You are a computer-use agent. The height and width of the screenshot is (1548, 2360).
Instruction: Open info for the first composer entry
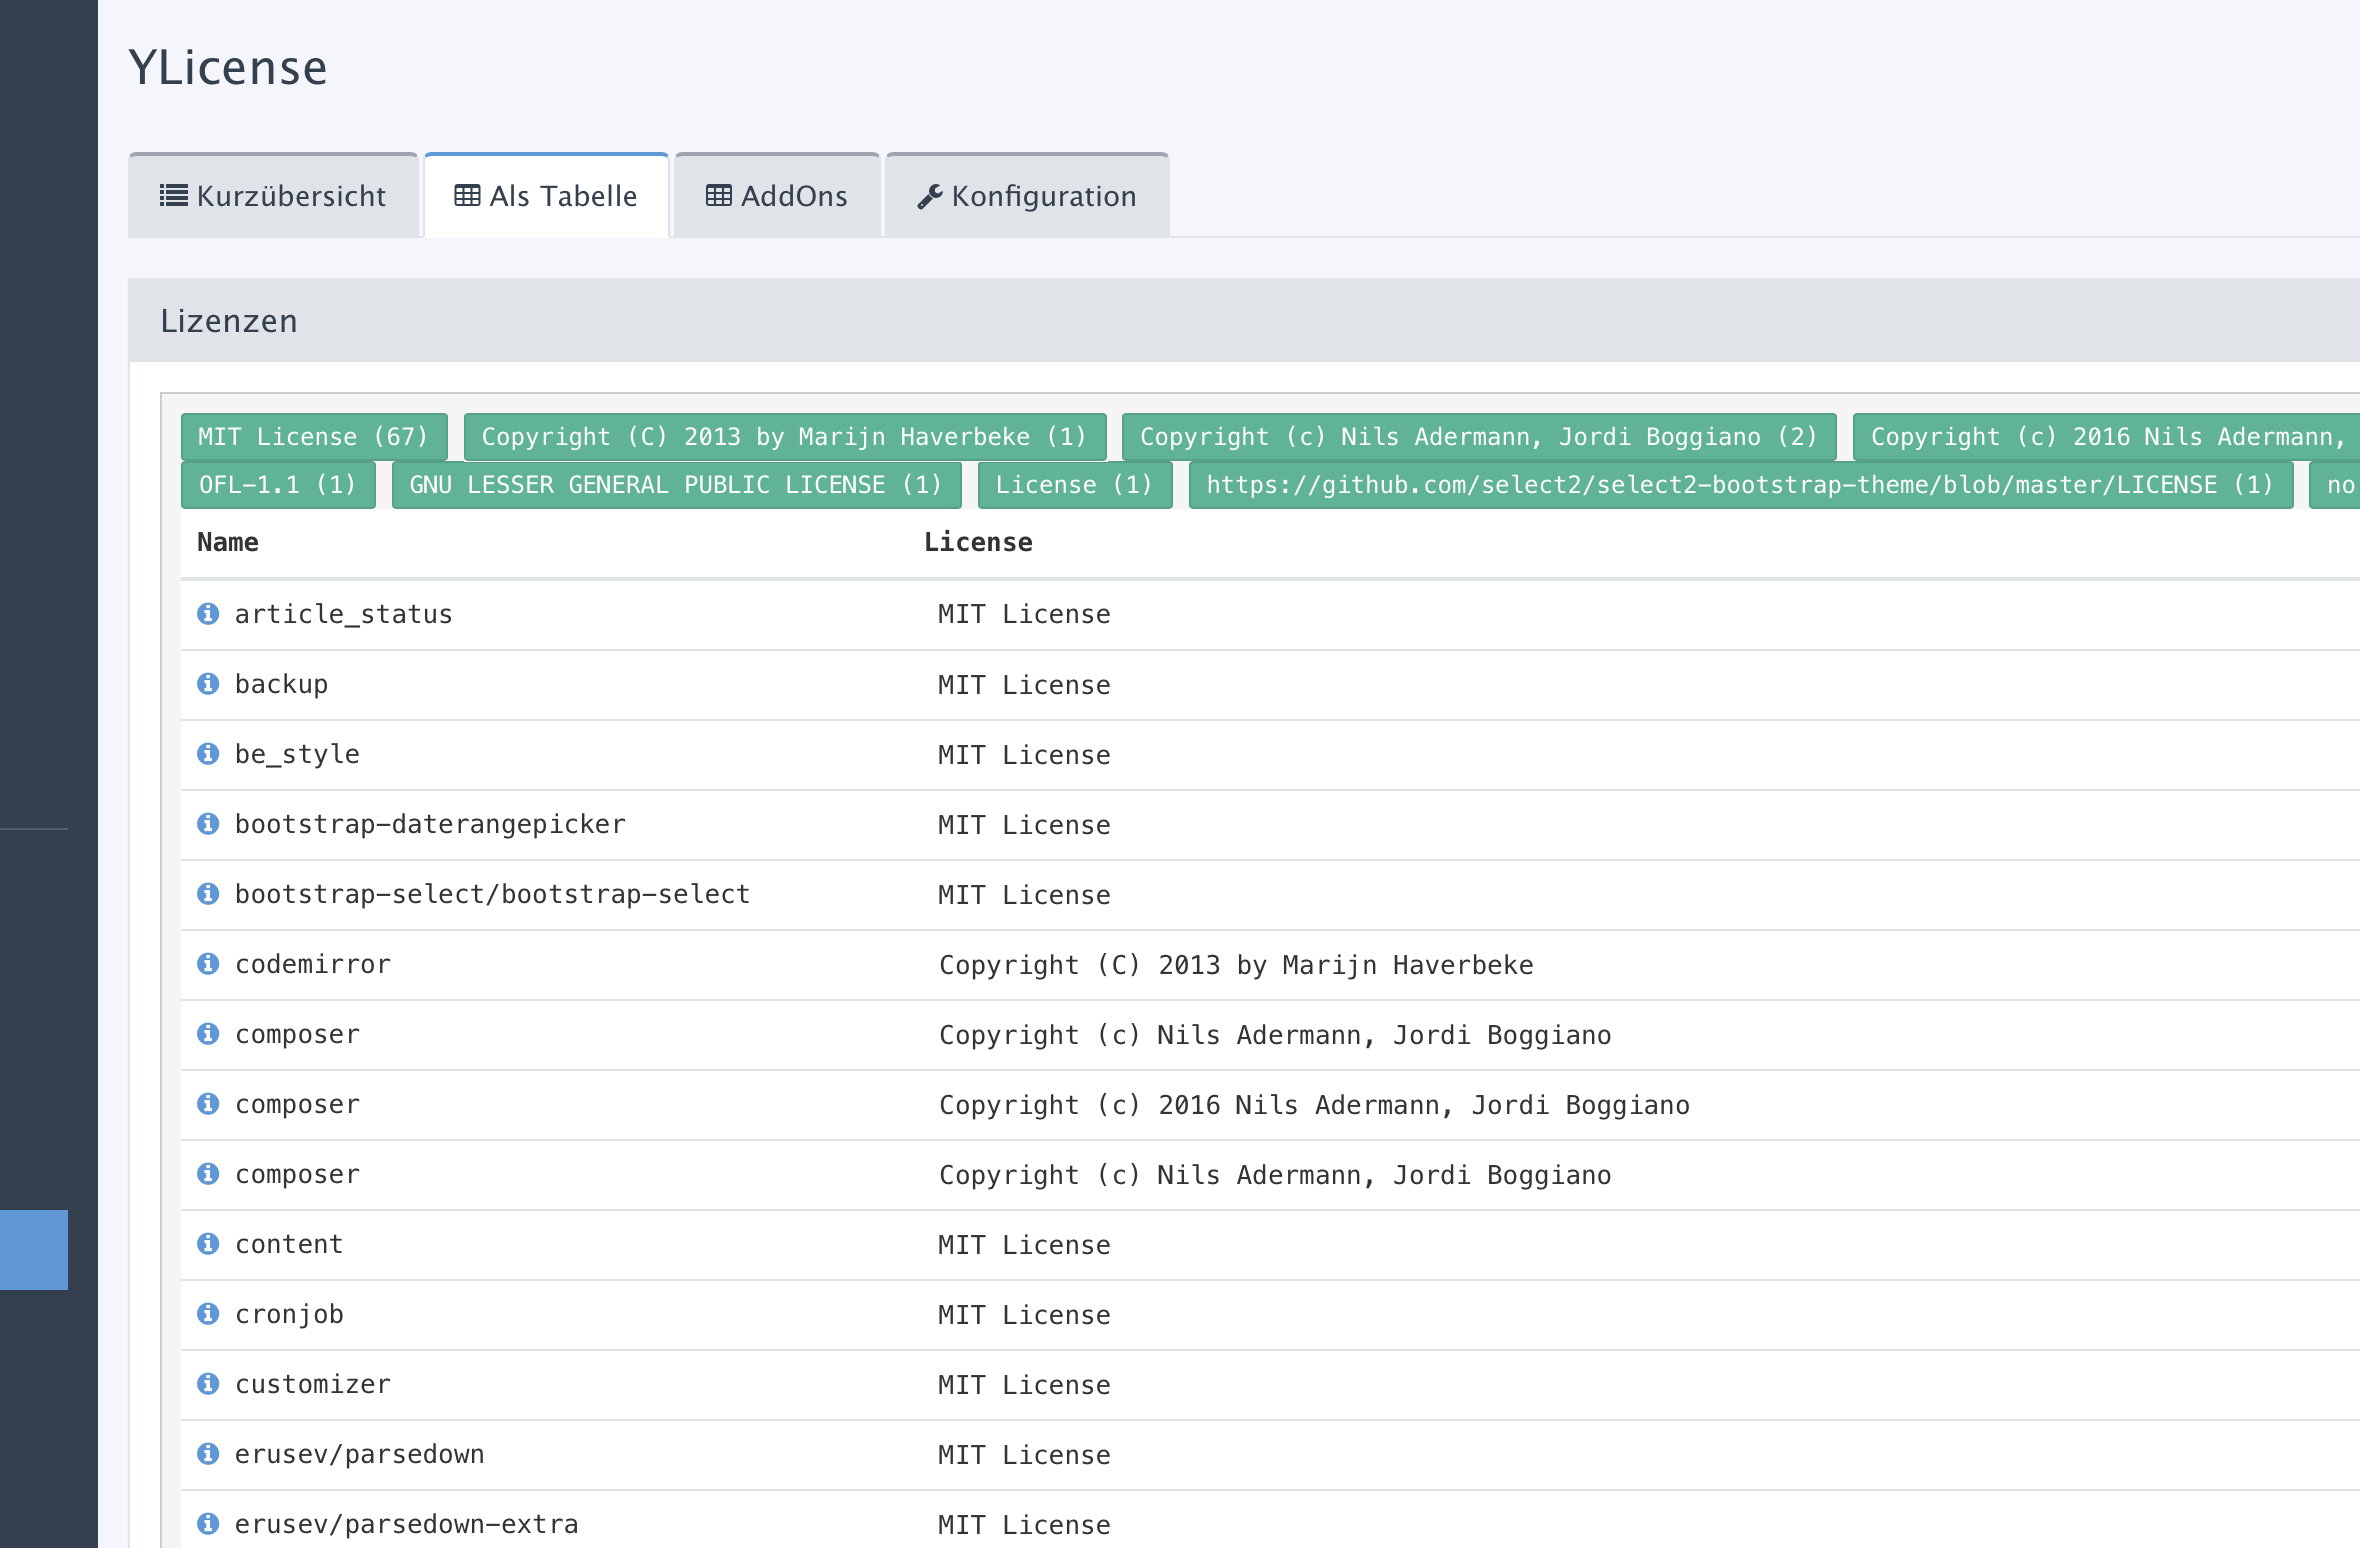[x=208, y=1034]
